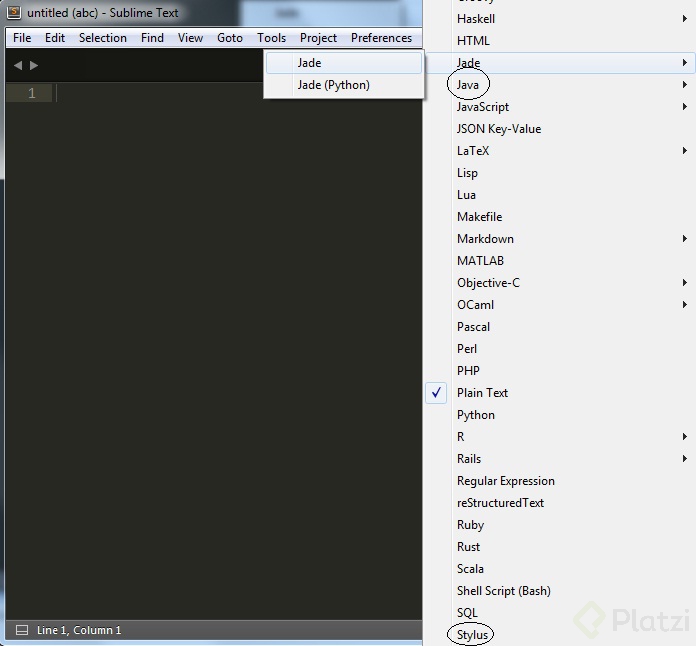Click the tab scroll right arrow
The height and width of the screenshot is (646, 696).
click(34, 65)
